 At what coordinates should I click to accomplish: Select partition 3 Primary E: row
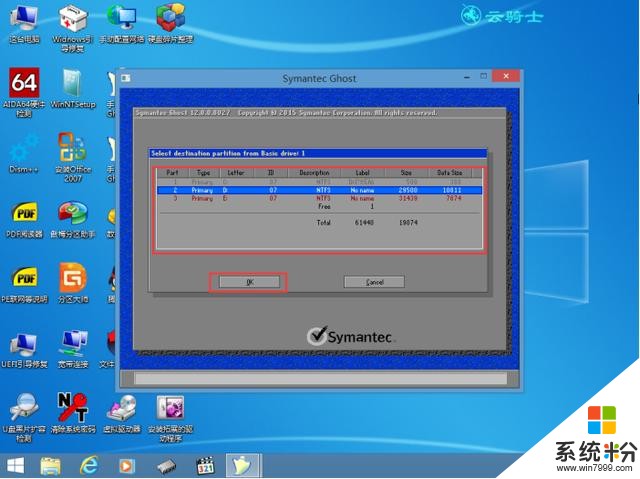tap(320, 198)
